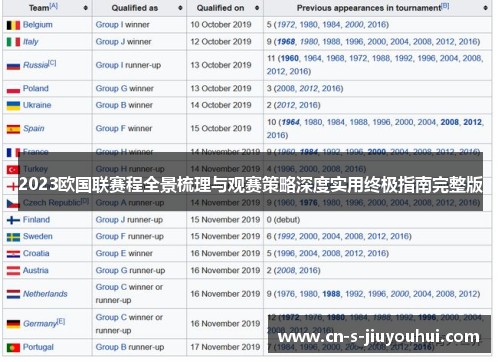Sort by Previous appearances column arrows
This screenshot has height=362, width=500.
tap(485, 8)
